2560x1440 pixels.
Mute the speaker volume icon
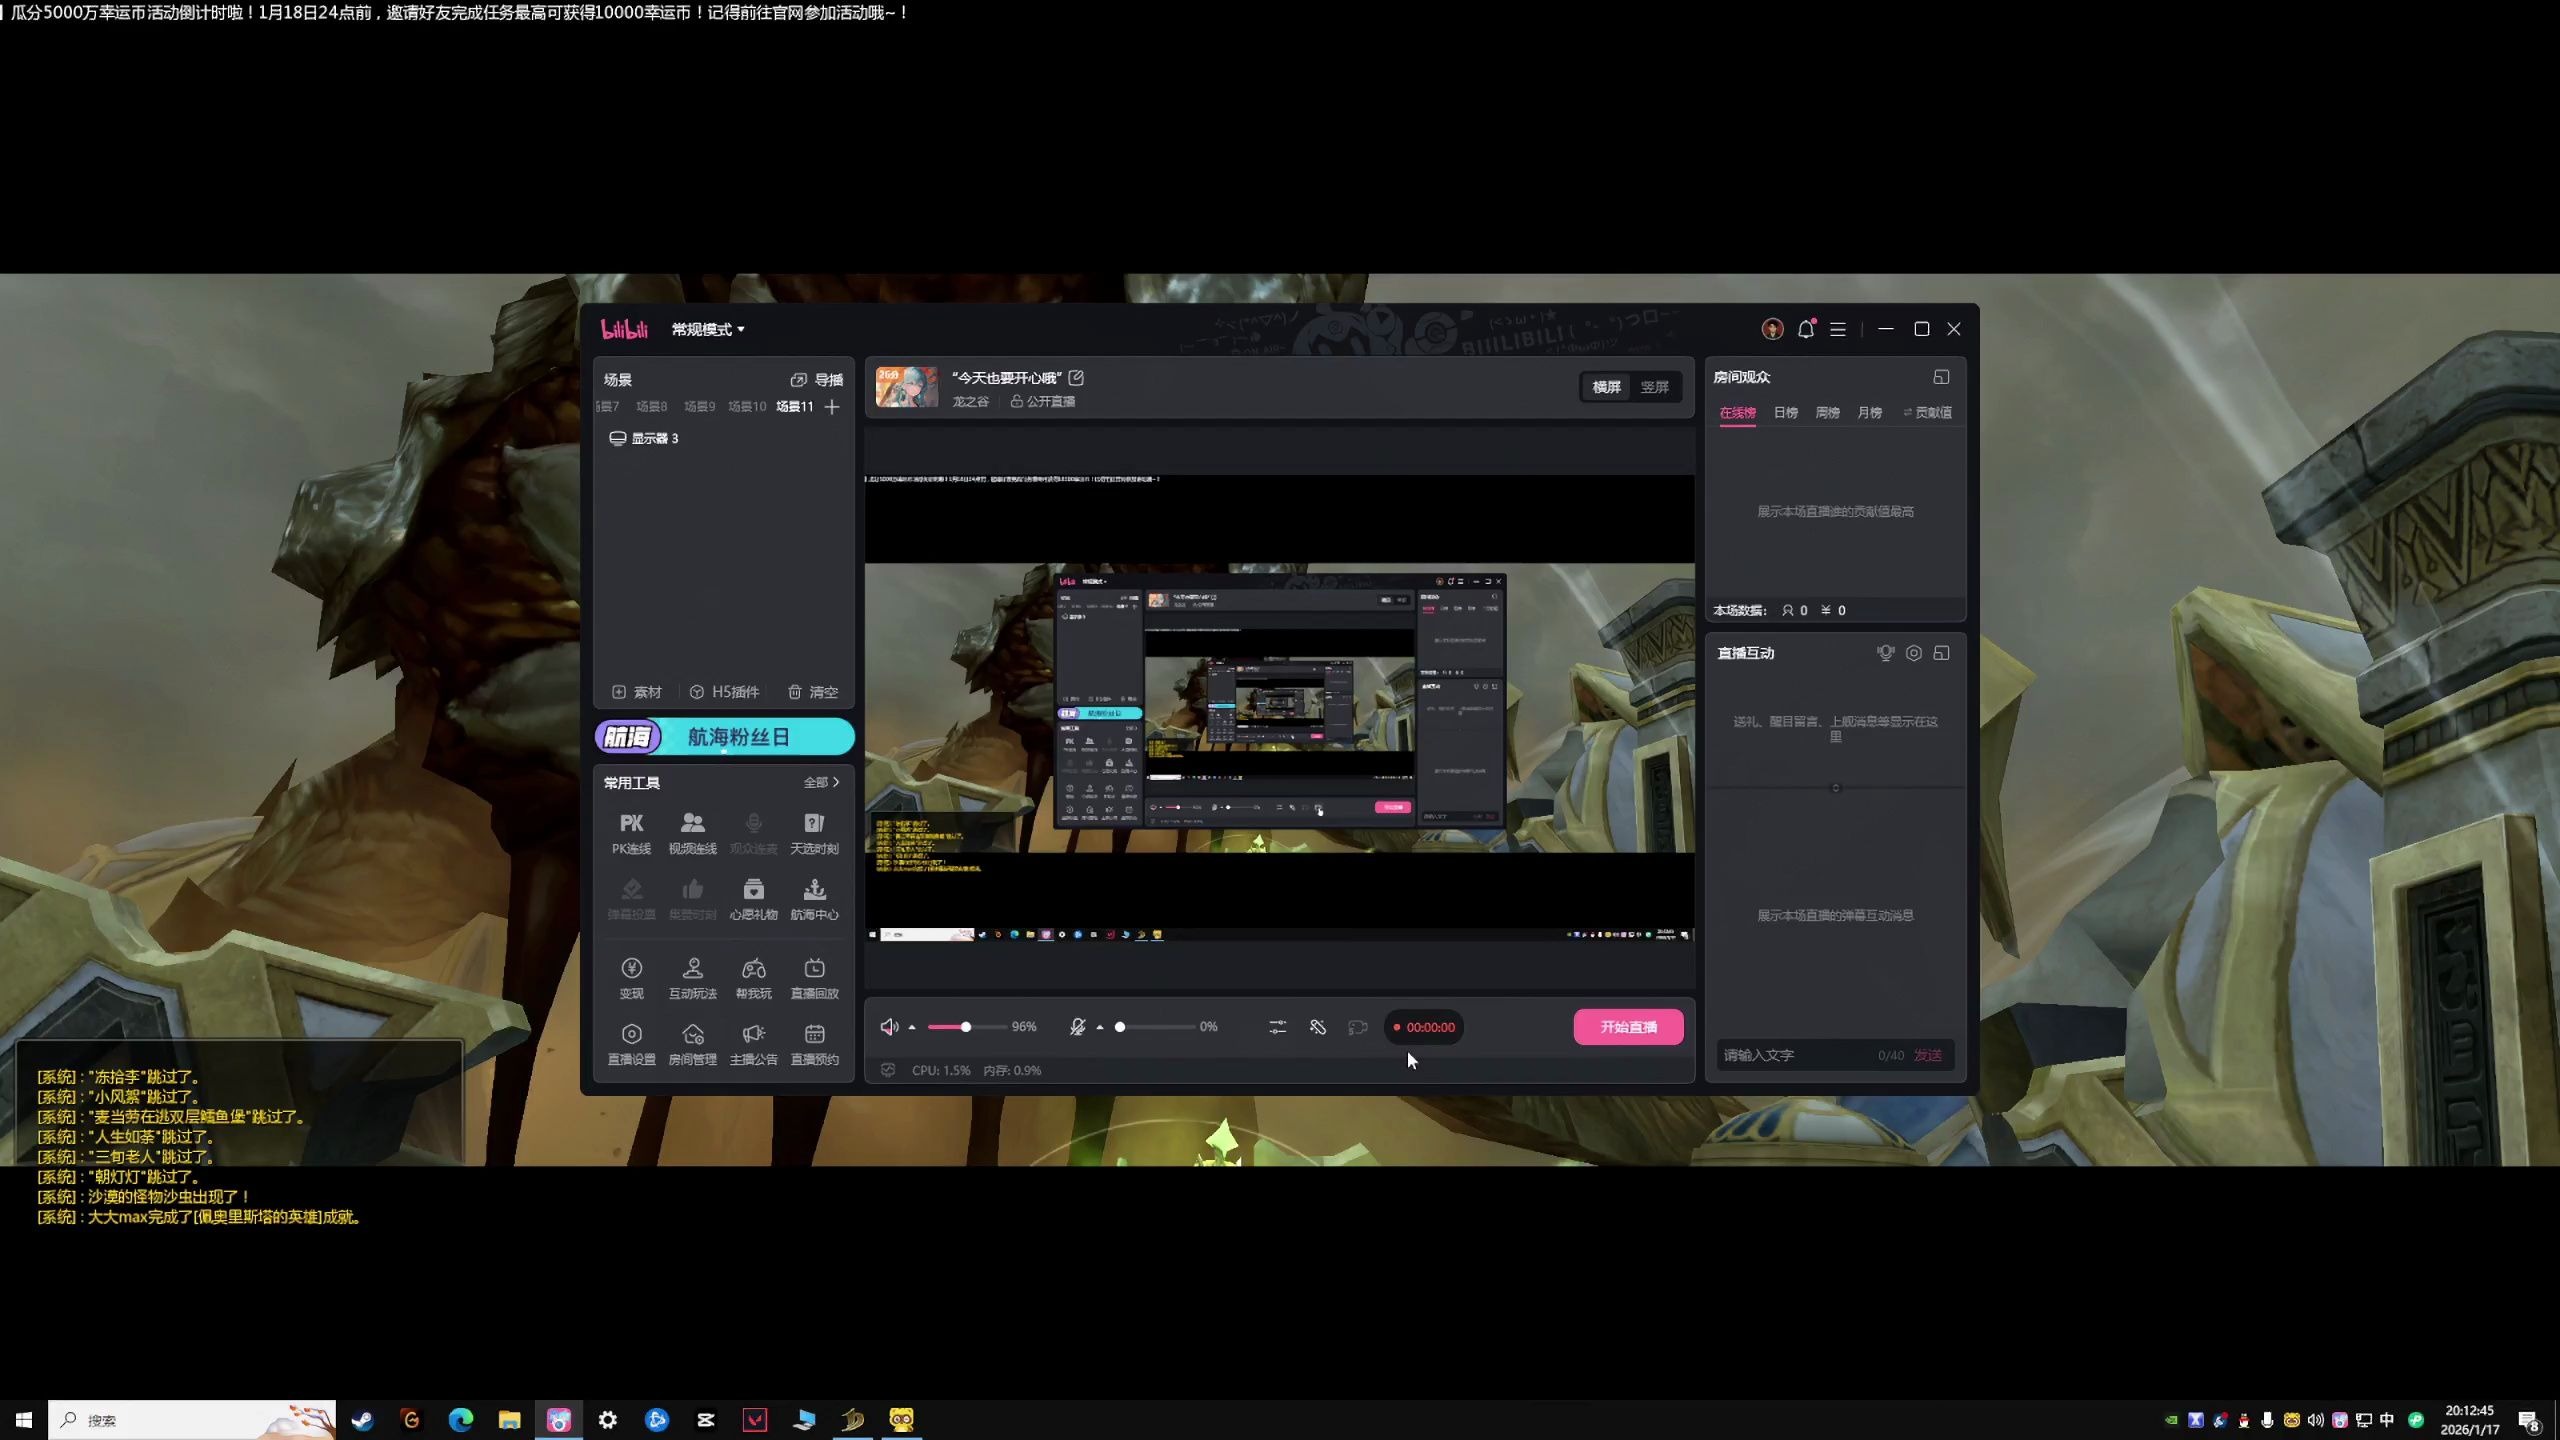[x=888, y=1027]
